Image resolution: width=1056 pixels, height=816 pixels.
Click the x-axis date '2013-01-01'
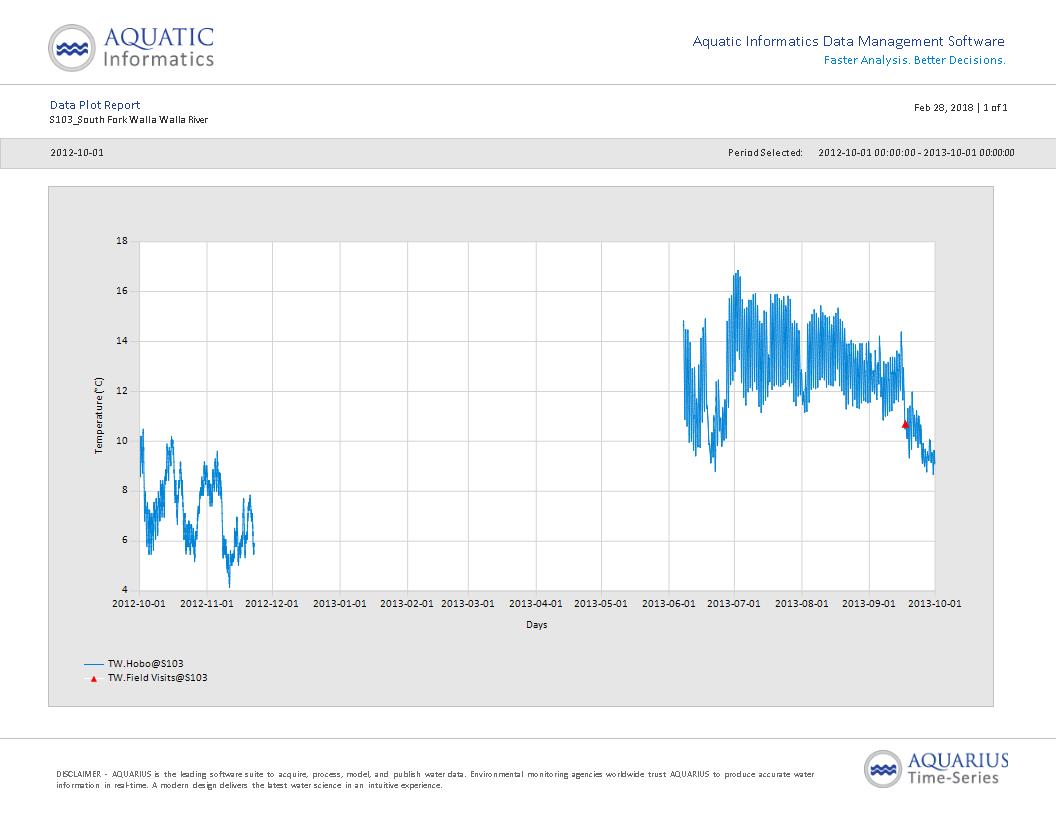340,603
